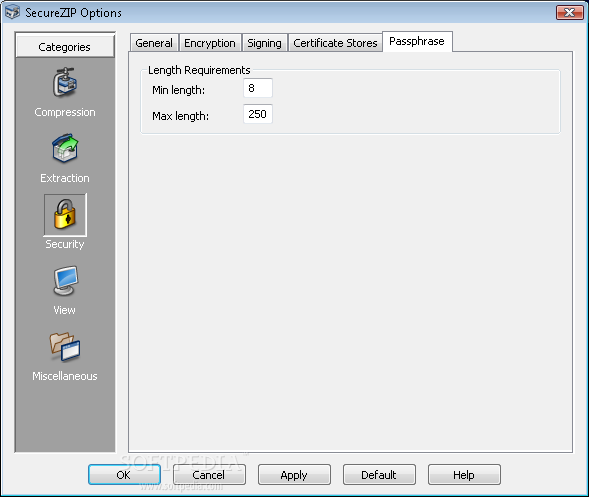Click the Cancel button
The width and height of the screenshot is (589, 497).
coord(209,474)
